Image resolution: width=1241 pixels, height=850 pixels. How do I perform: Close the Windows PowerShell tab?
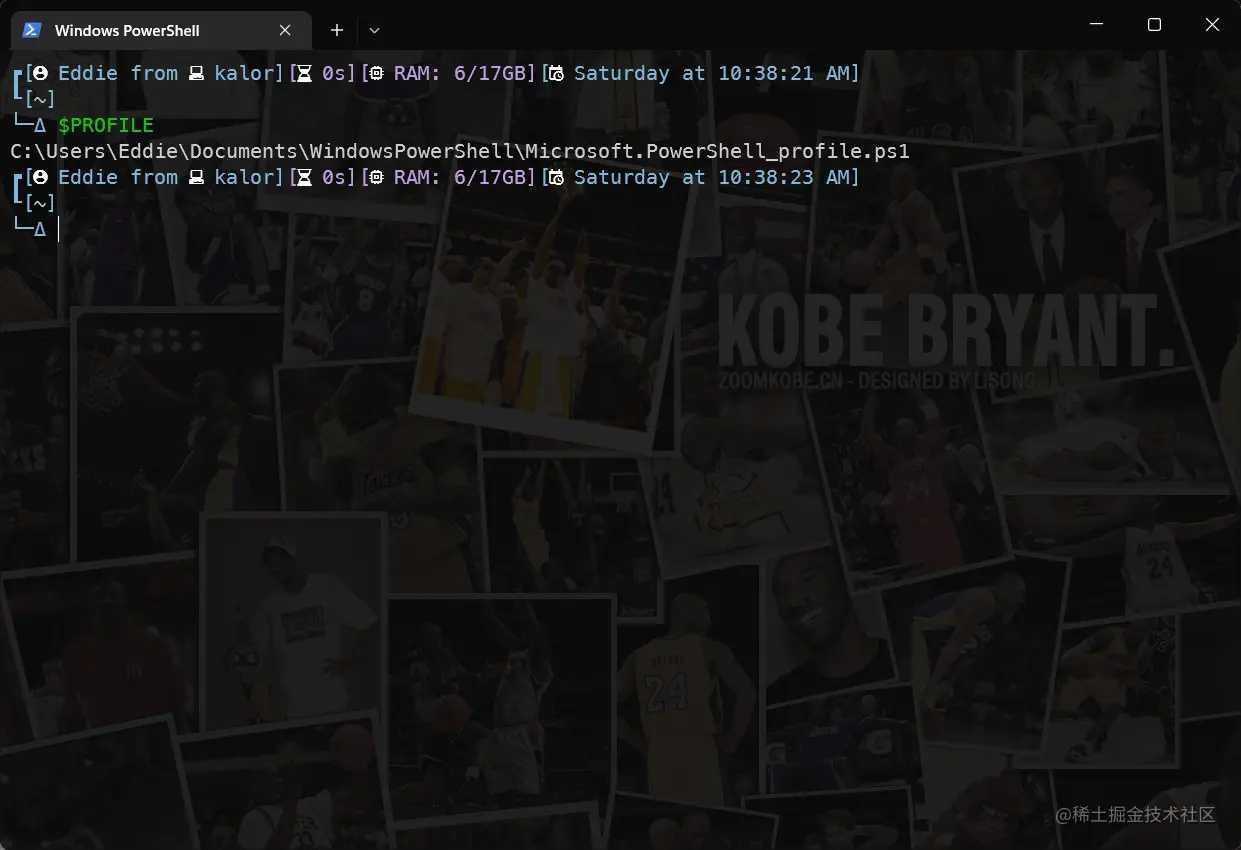point(285,30)
